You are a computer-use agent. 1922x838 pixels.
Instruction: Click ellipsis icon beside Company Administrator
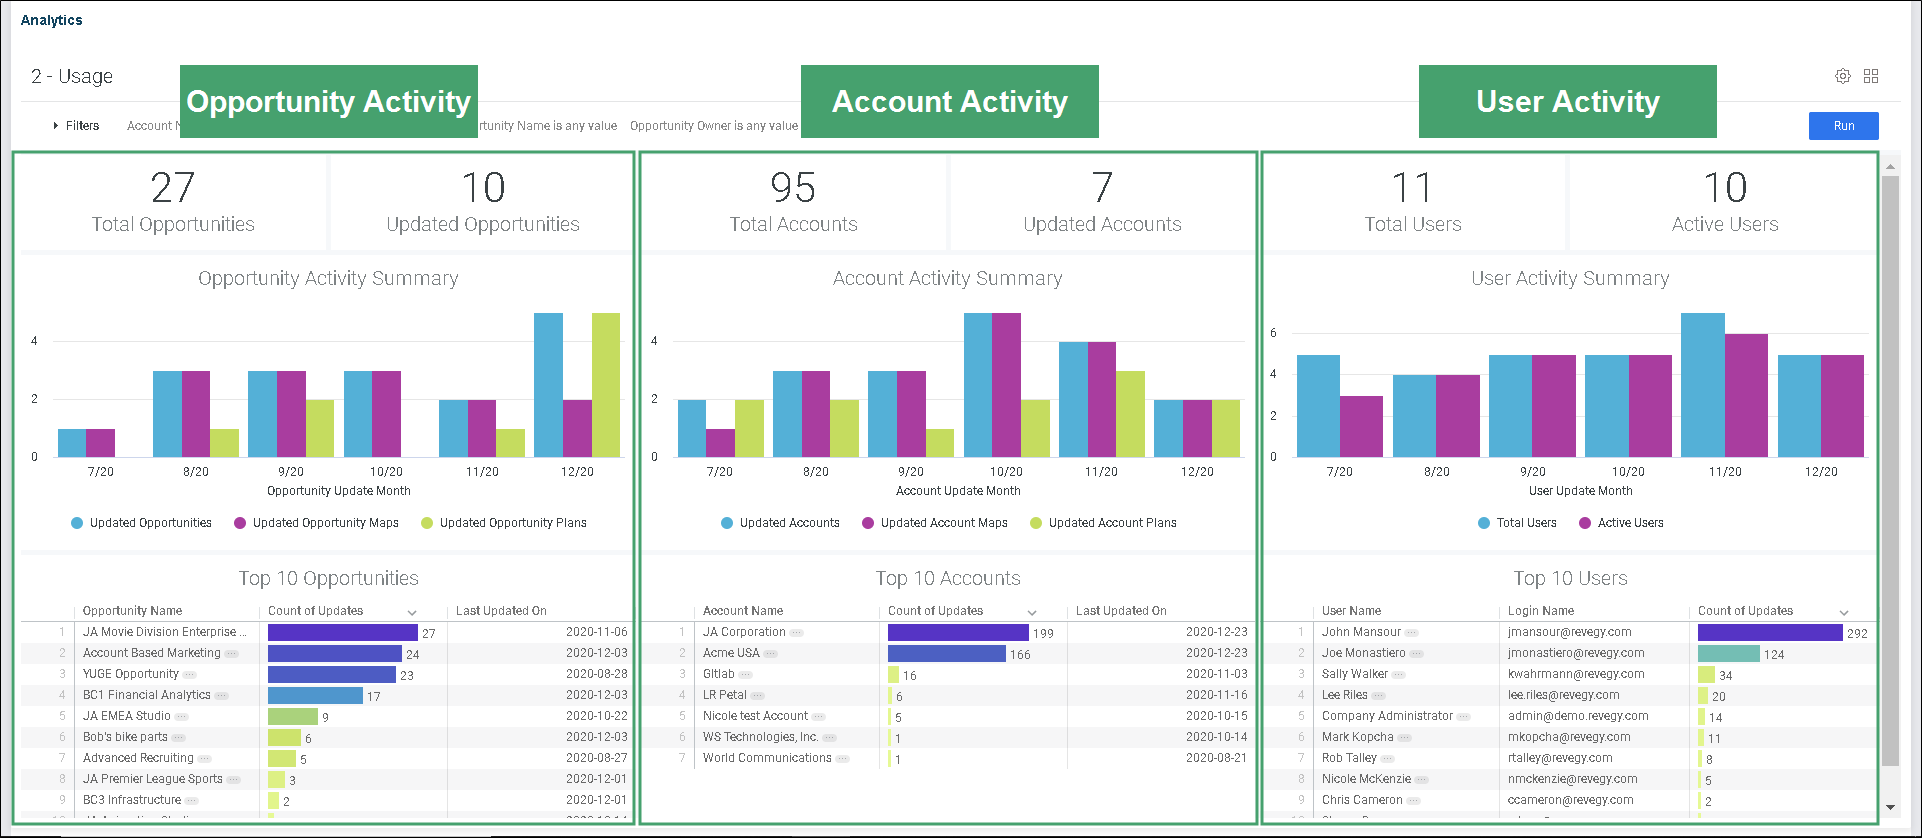click(1464, 717)
